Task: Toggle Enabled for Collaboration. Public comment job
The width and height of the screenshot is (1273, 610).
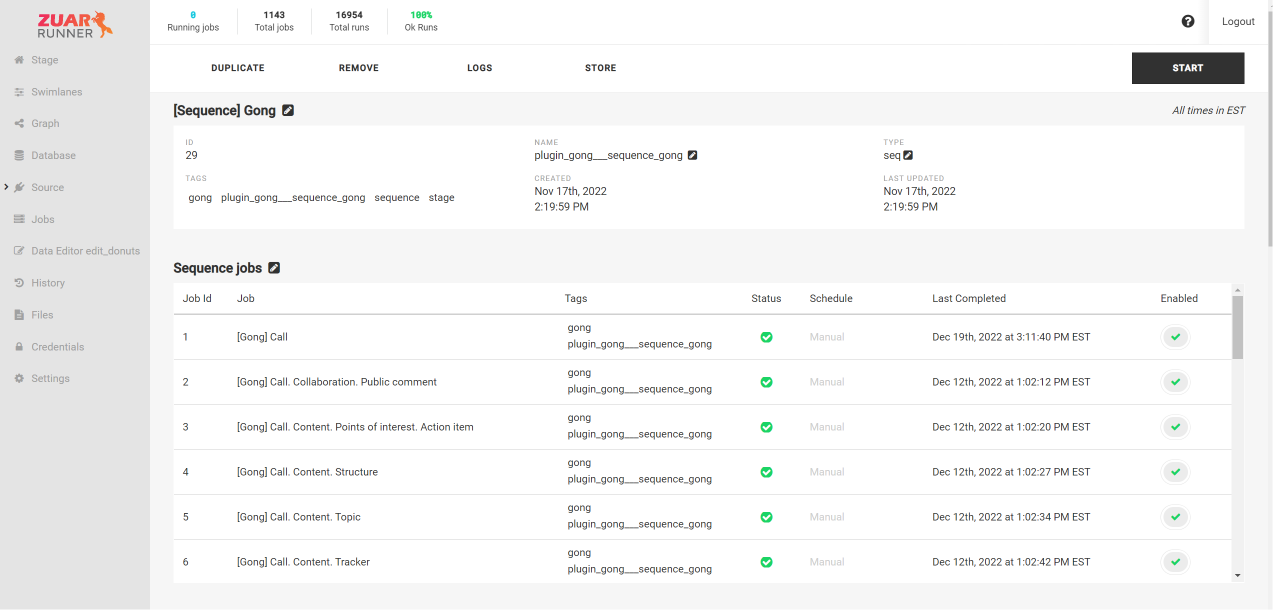Action: tap(1176, 382)
